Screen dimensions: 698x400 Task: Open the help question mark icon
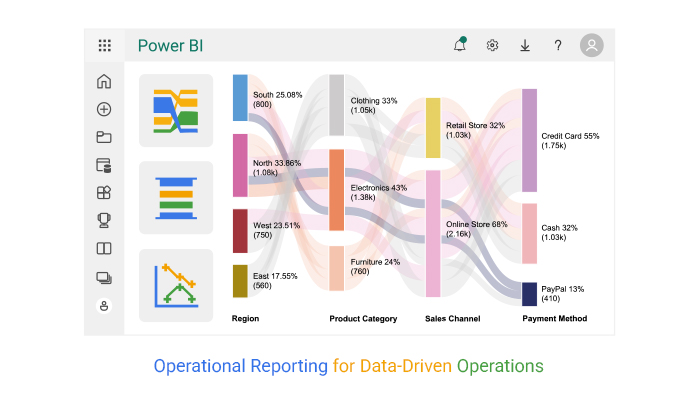tap(558, 46)
